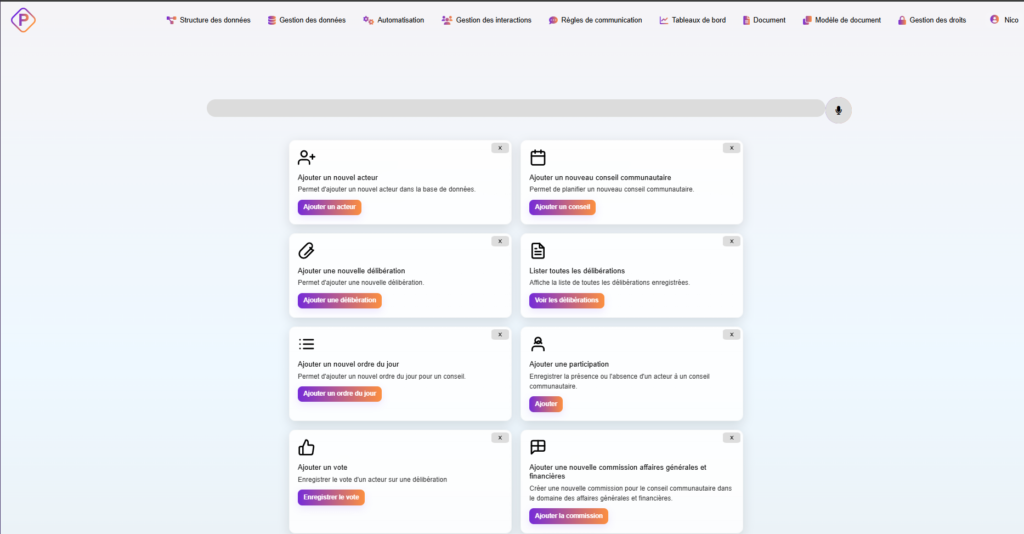Image resolution: width=1024 pixels, height=534 pixels.
Task: Open the Structure des données menu
Action: coord(208,20)
